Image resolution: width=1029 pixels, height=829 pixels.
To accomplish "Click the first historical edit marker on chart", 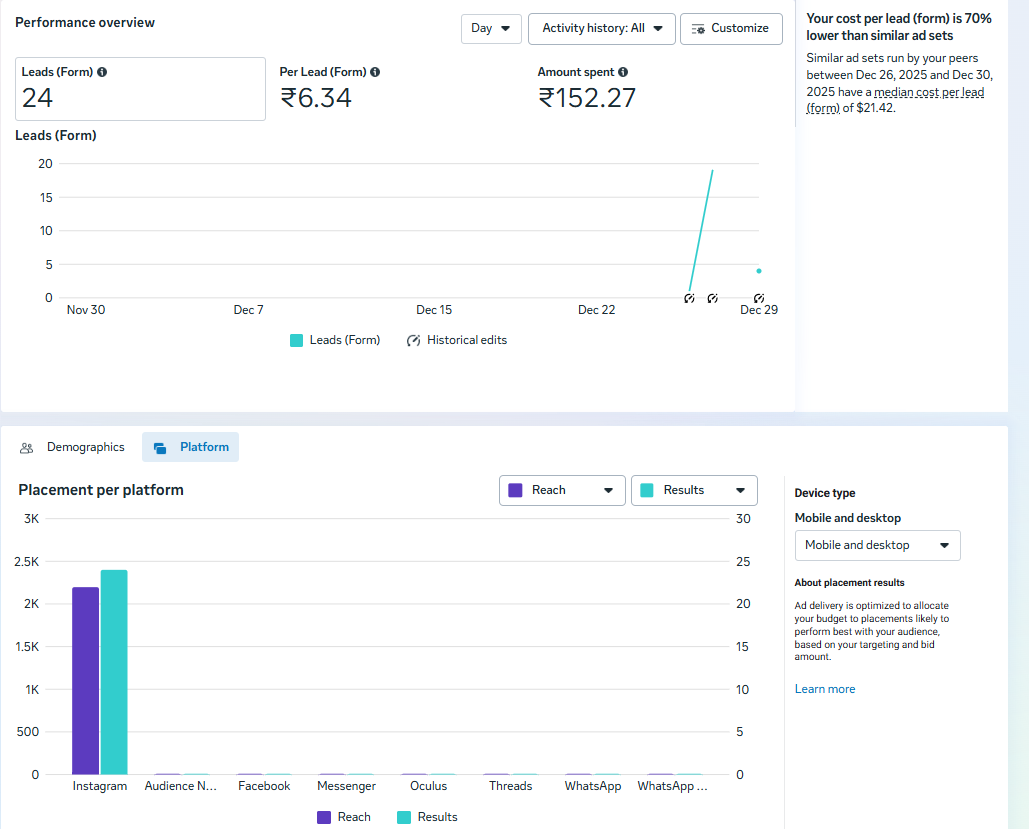I will [x=689, y=299].
